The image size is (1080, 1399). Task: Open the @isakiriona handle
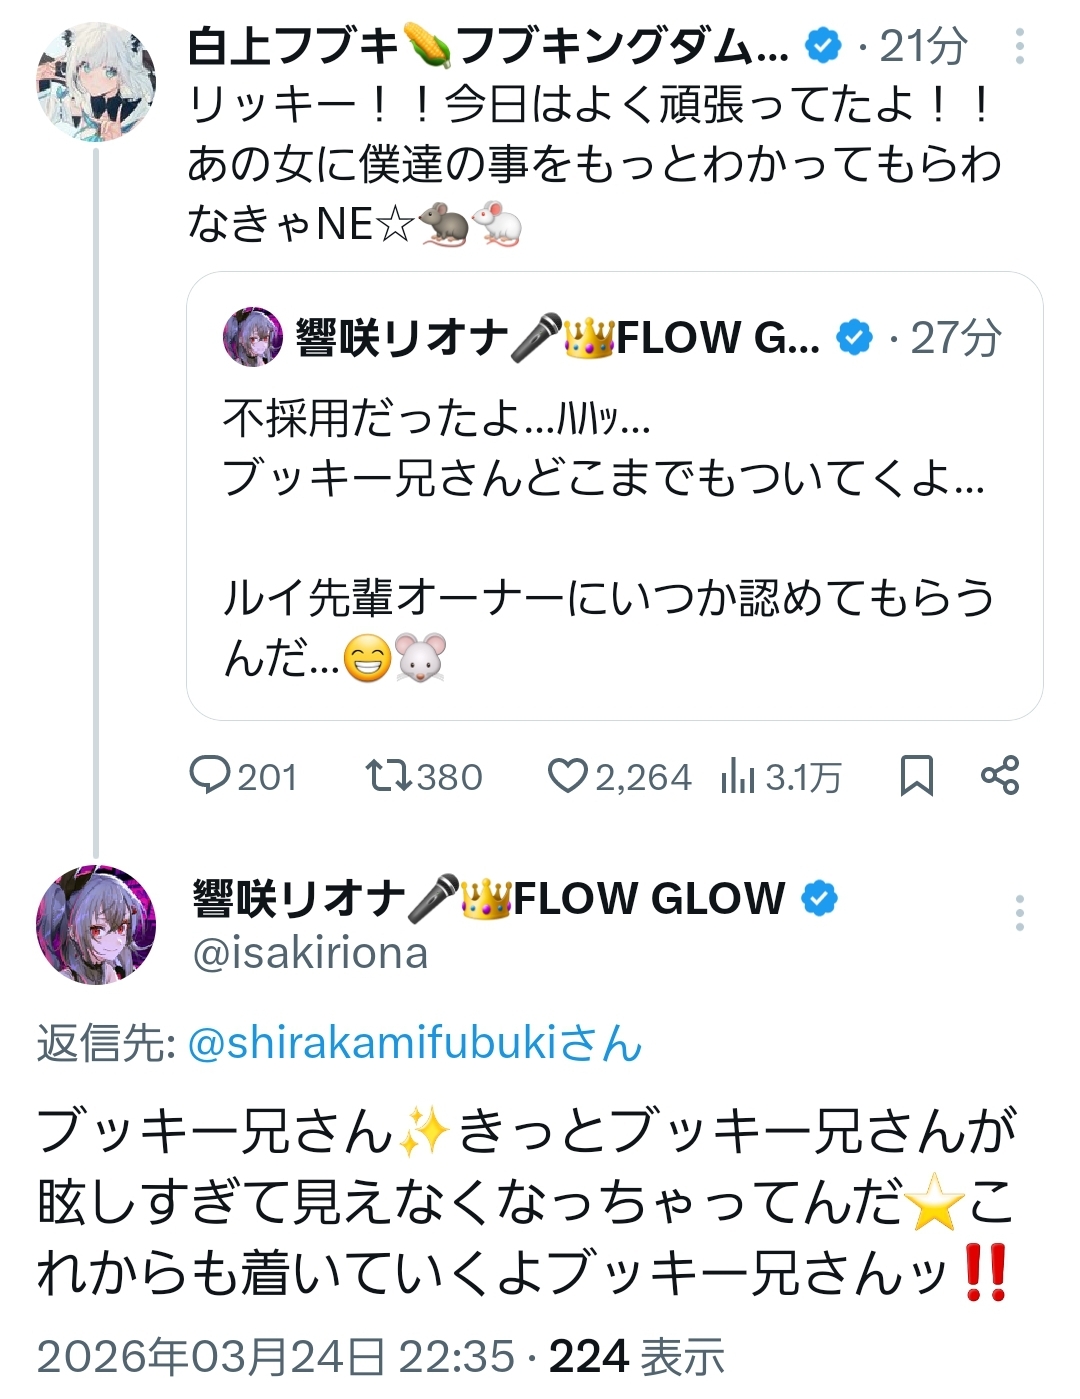[x=310, y=953]
